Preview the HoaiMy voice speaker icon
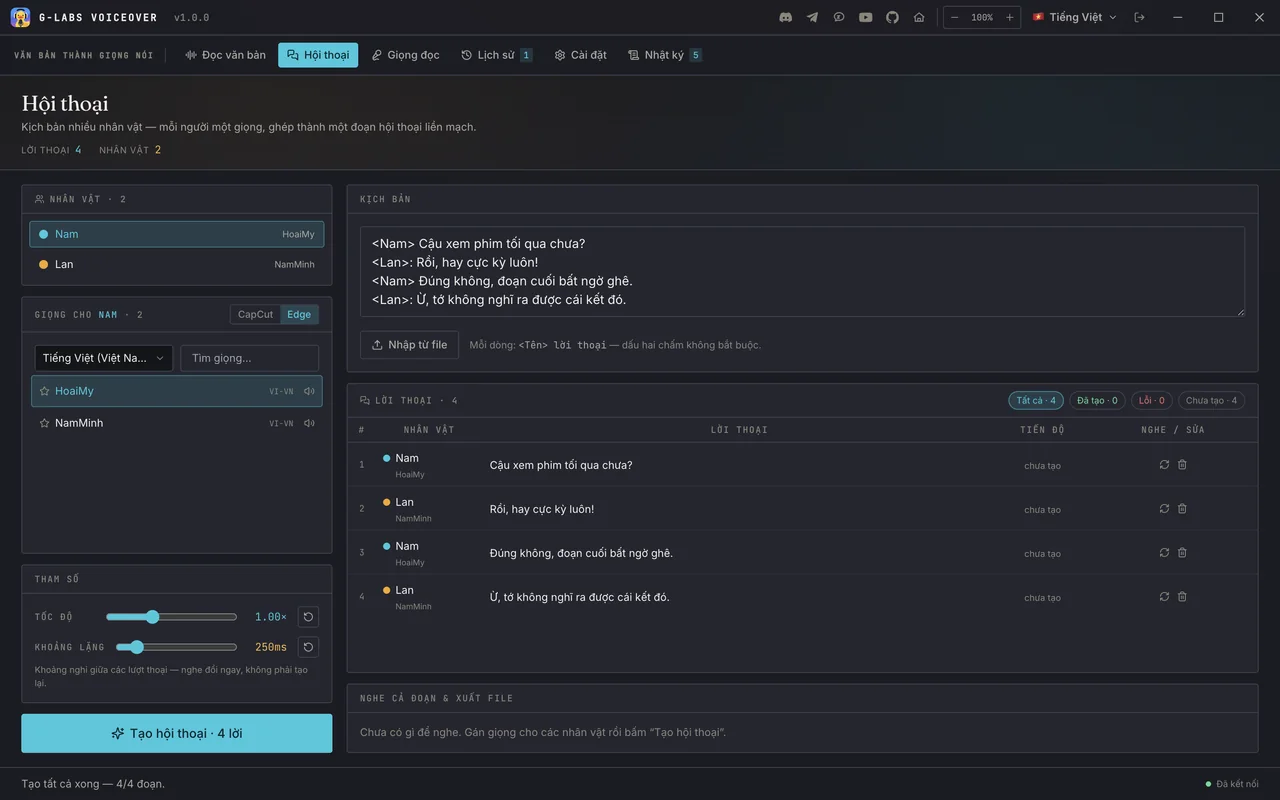 [309, 391]
